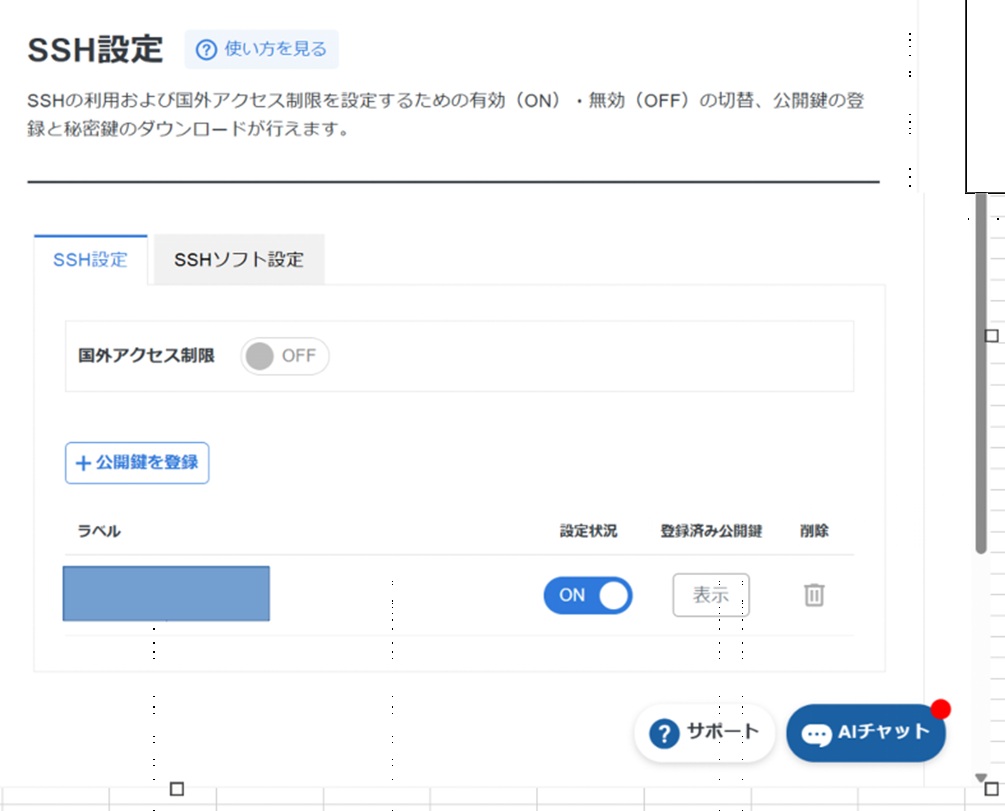Screen dimensions: 1005x811
Task: Open the サポート button label
Action: 722,732
